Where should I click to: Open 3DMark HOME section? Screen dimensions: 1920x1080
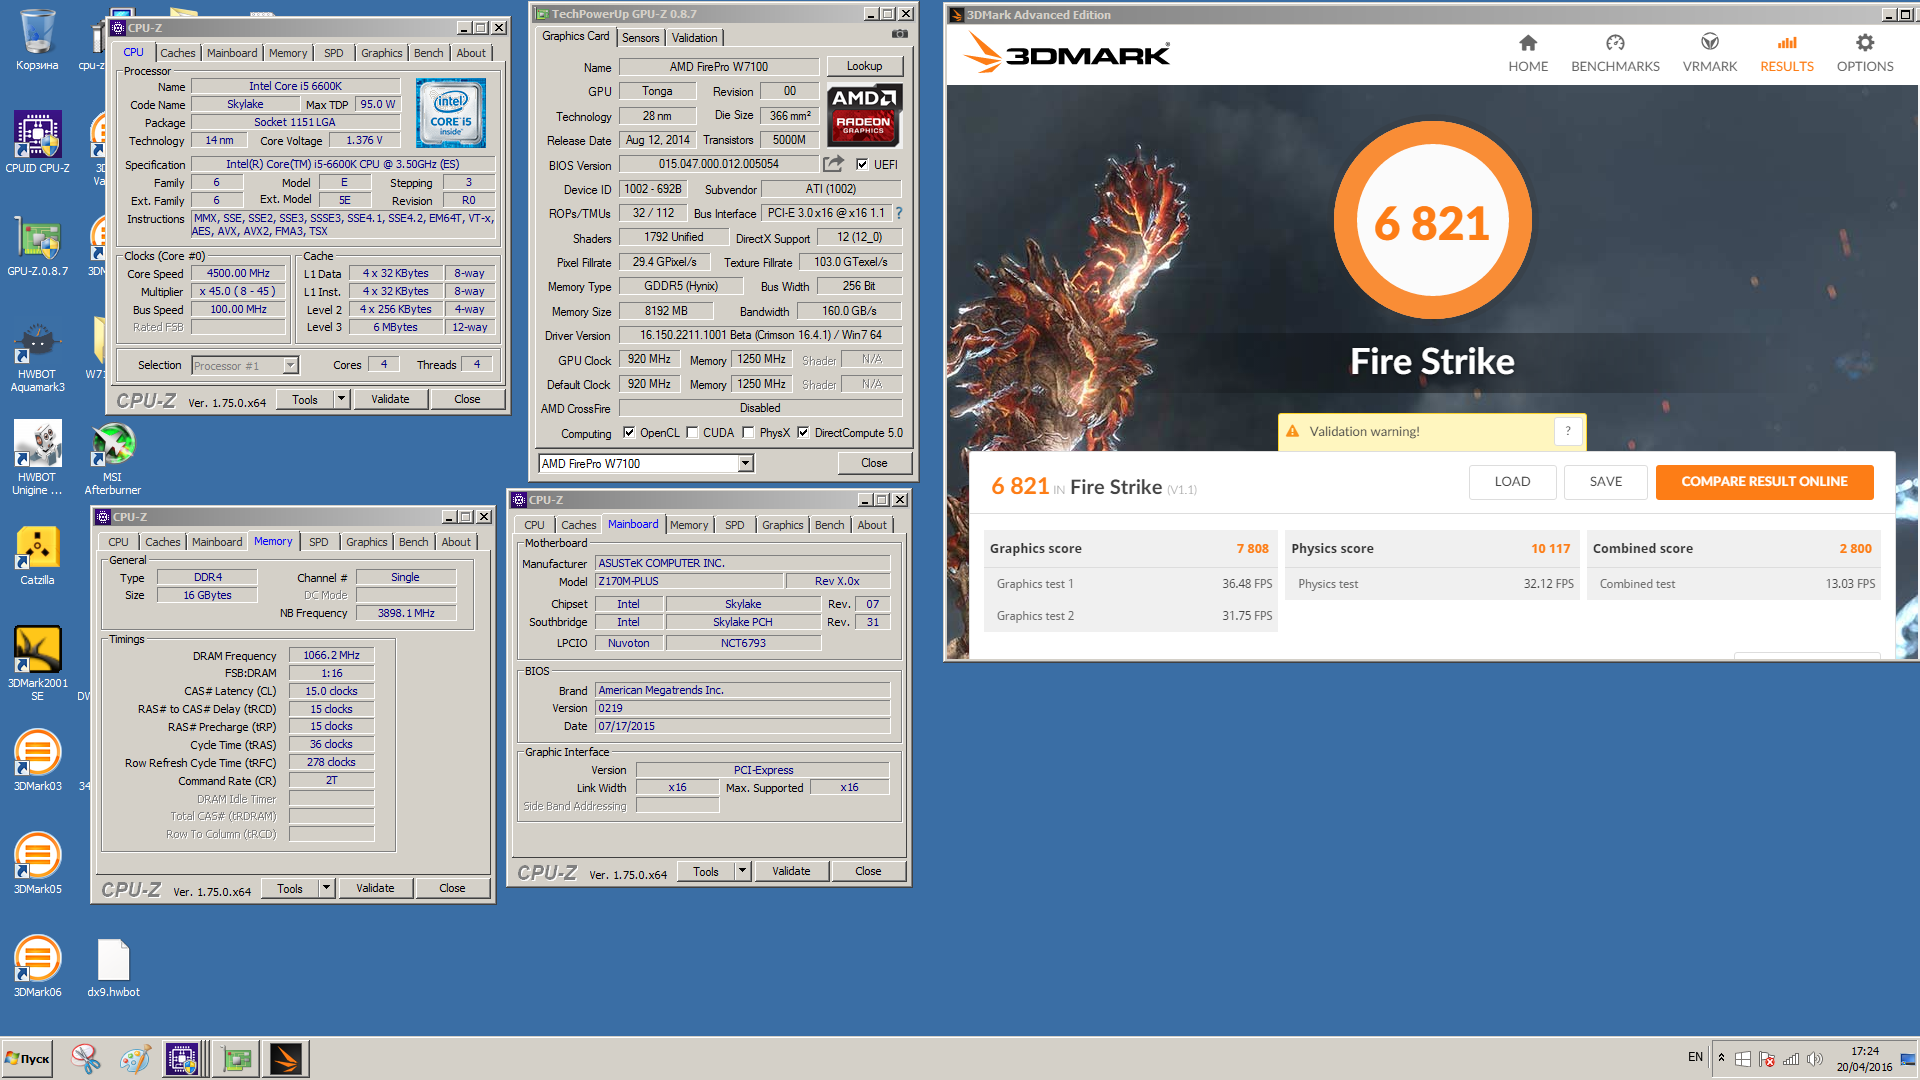[1527, 53]
